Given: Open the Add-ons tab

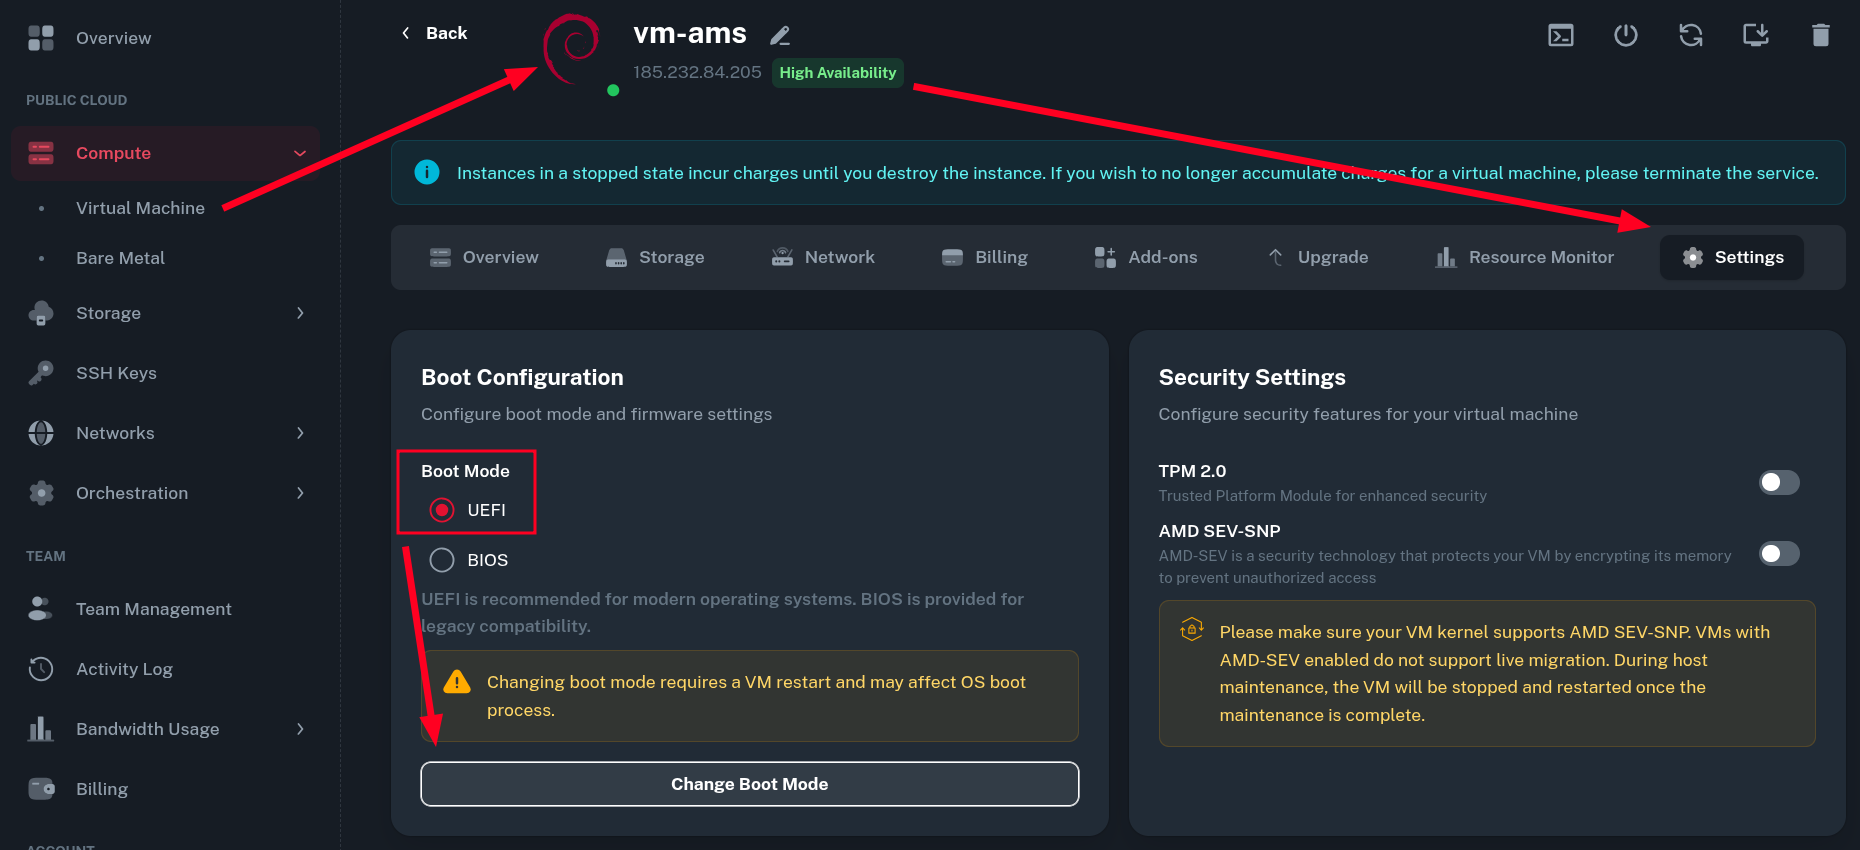Looking at the screenshot, I should (1146, 257).
